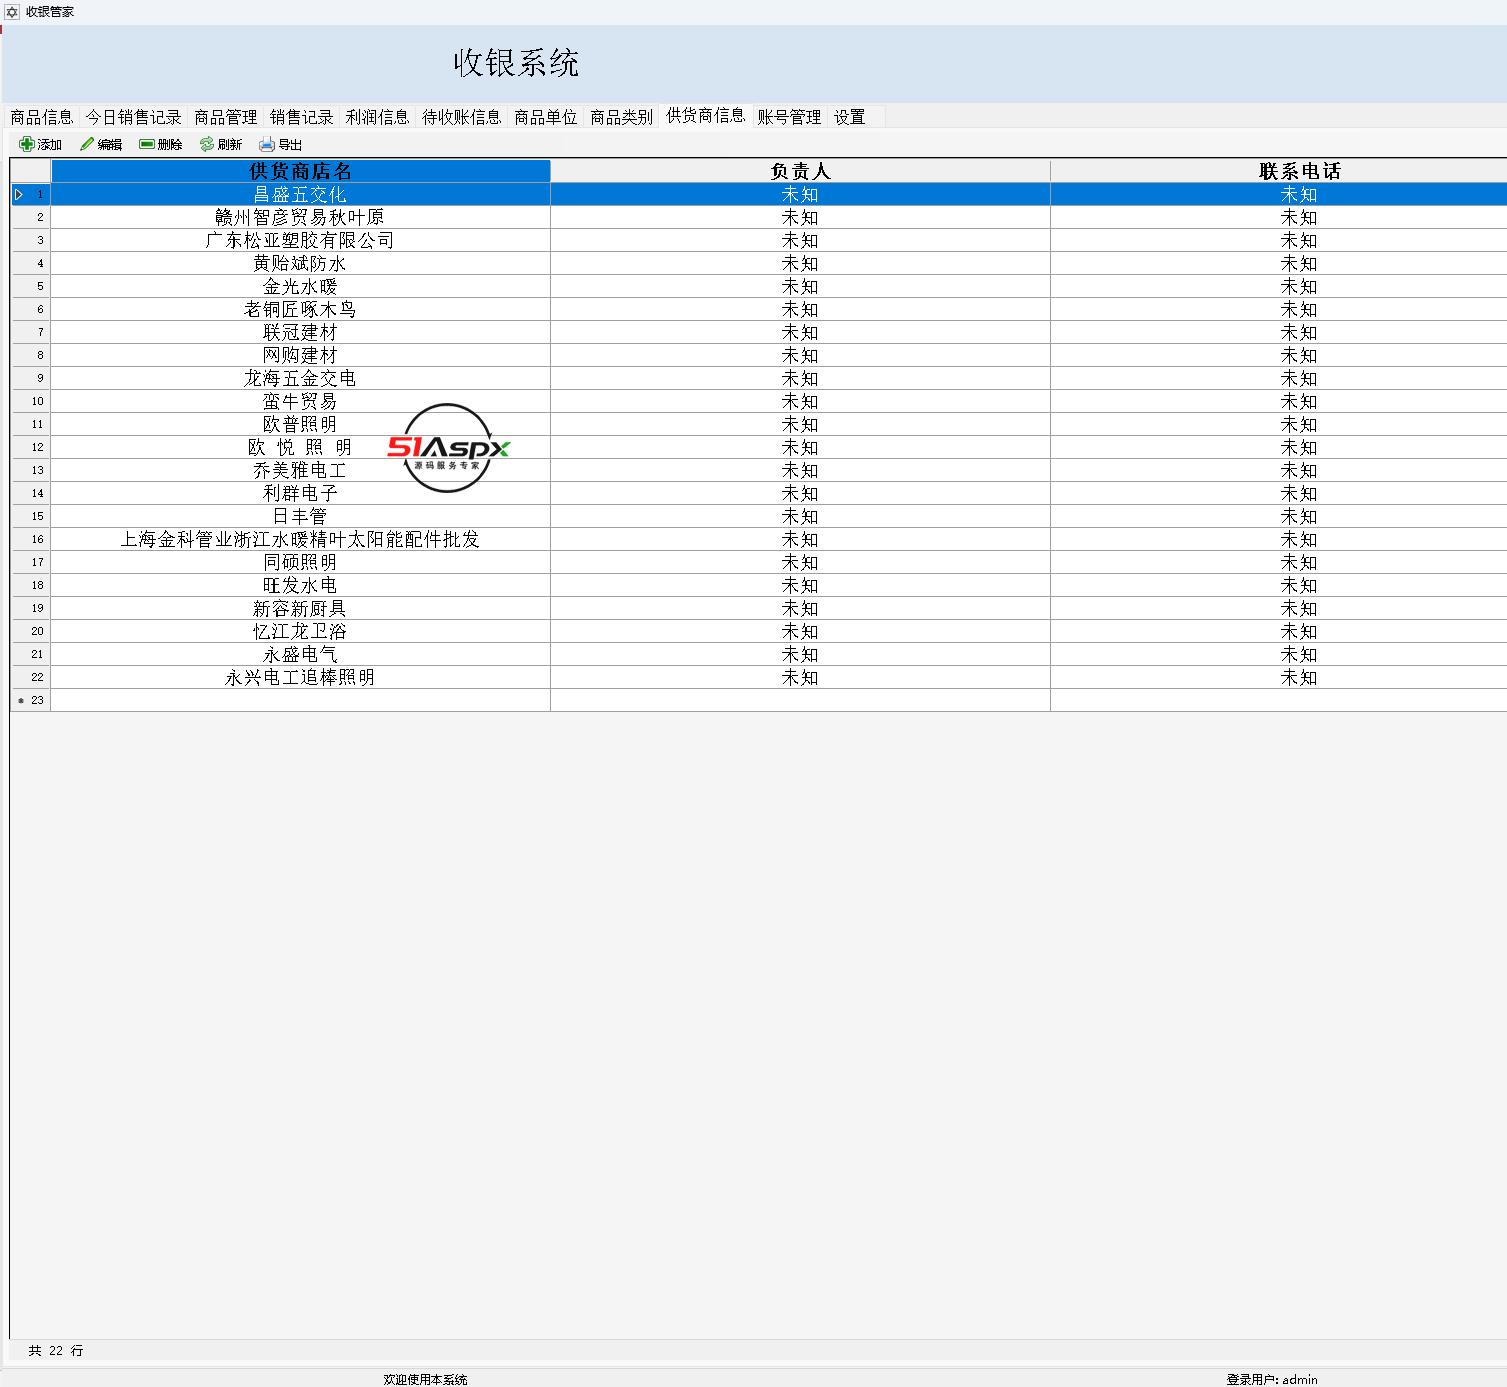Select the 同硕照明 cell

(x=300, y=562)
